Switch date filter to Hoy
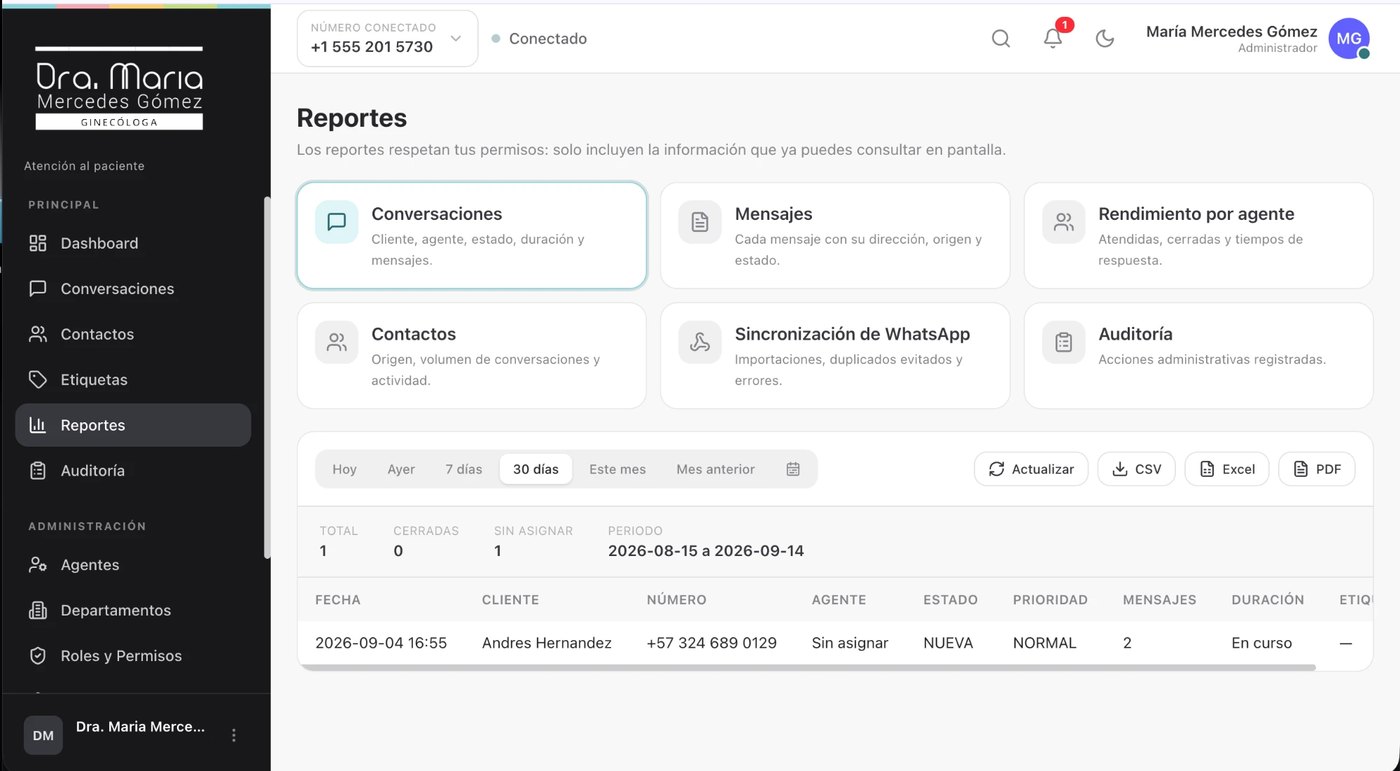The width and height of the screenshot is (1400, 771). click(345, 469)
